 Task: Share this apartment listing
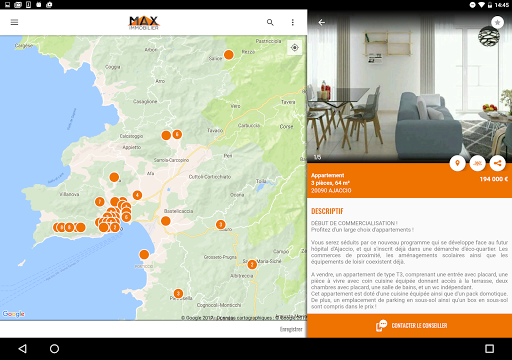[x=497, y=163]
